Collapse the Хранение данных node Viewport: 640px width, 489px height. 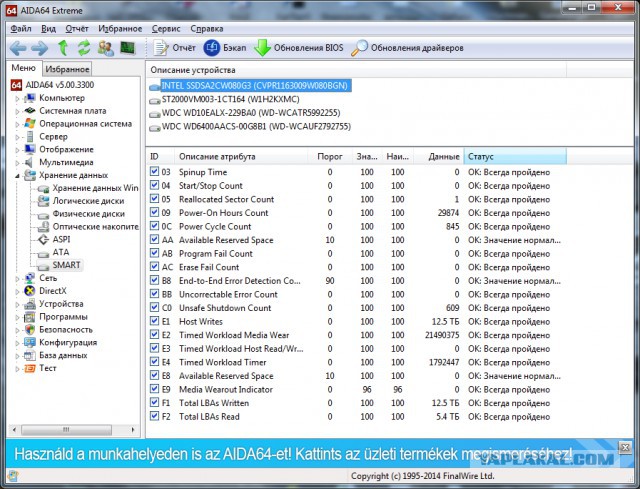click(x=17, y=176)
